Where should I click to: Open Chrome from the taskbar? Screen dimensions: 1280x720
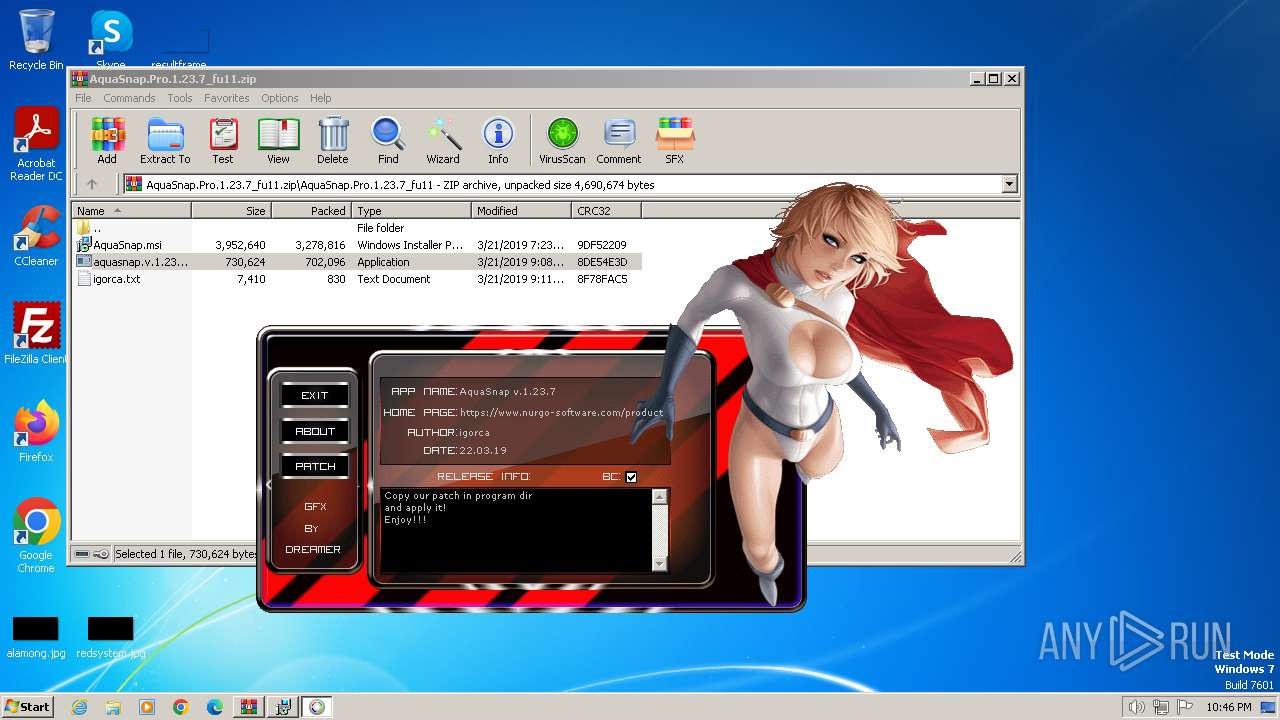click(181, 707)
